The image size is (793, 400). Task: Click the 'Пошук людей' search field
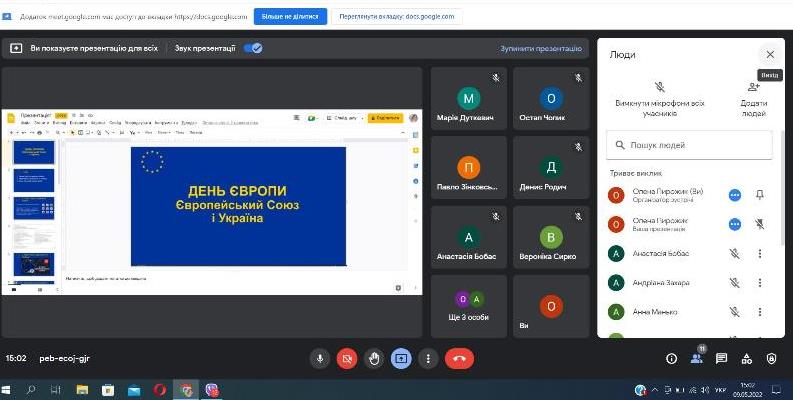tap(690, 145)
